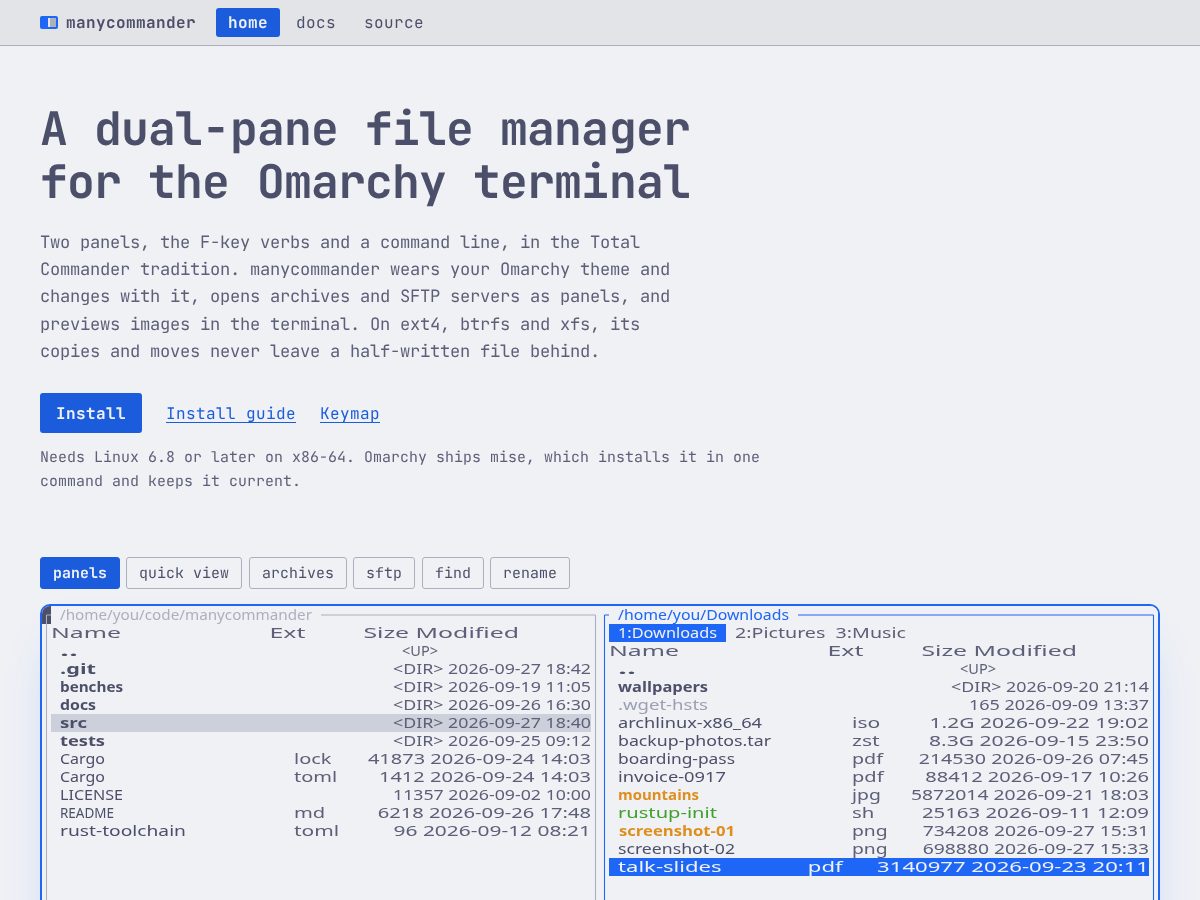1200x900 pixels.
Task: Click the manycommander logo icon
Action: click(49, 22)
